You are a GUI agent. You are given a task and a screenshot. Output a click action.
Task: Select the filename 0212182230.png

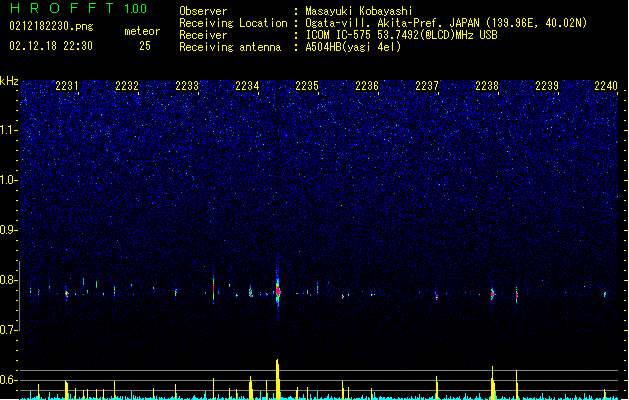(51, 26)
